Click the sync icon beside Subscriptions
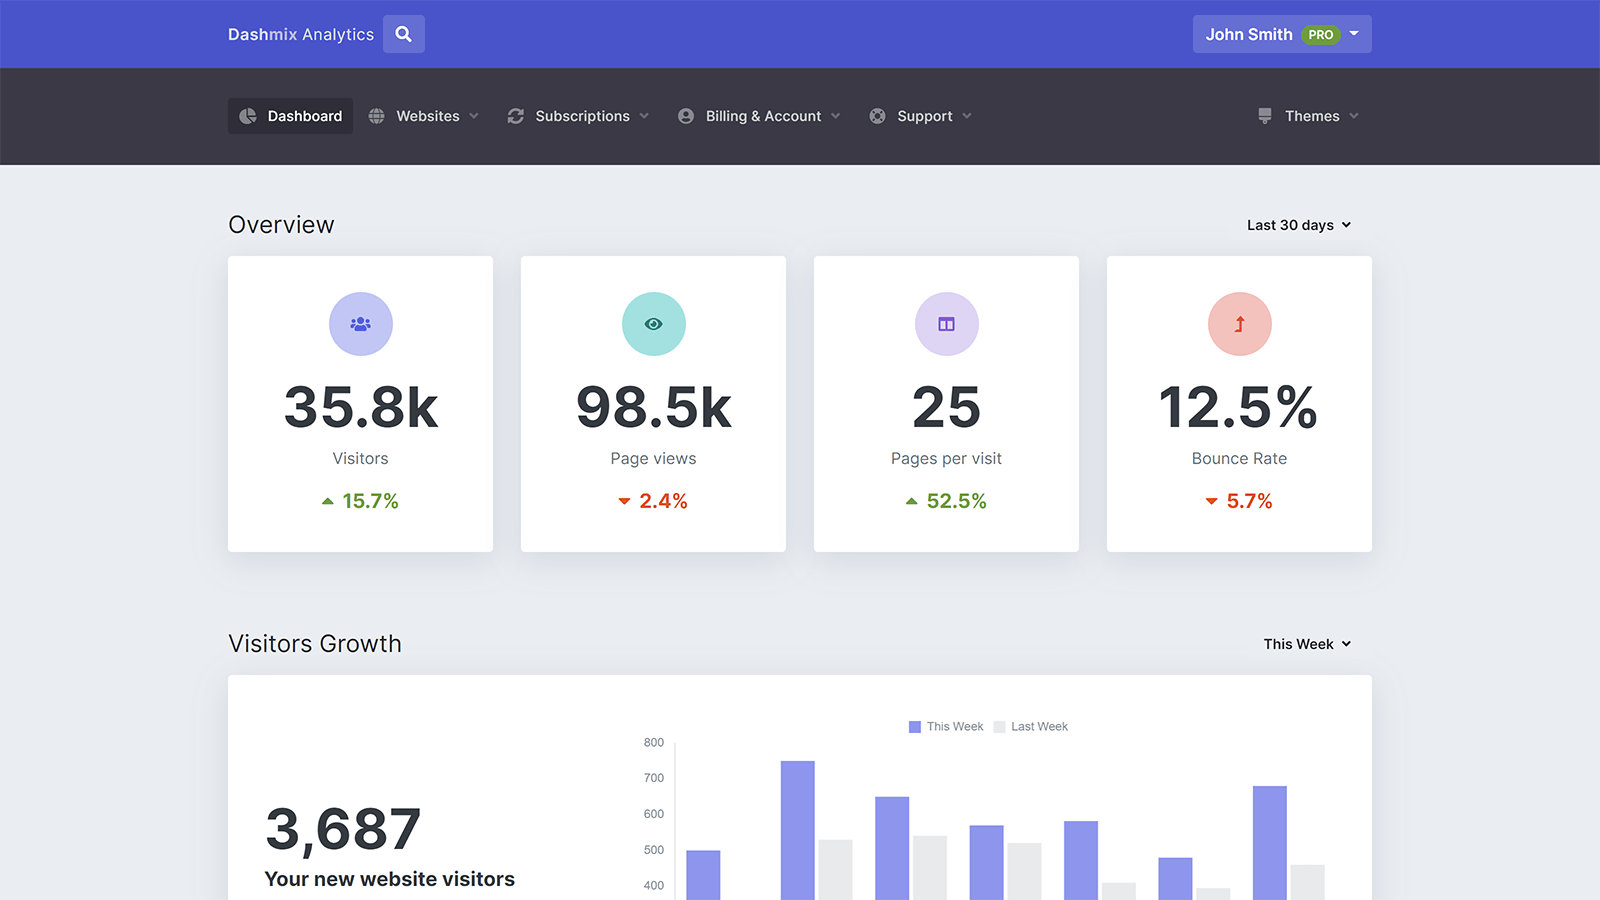 [x=516, y=116]
